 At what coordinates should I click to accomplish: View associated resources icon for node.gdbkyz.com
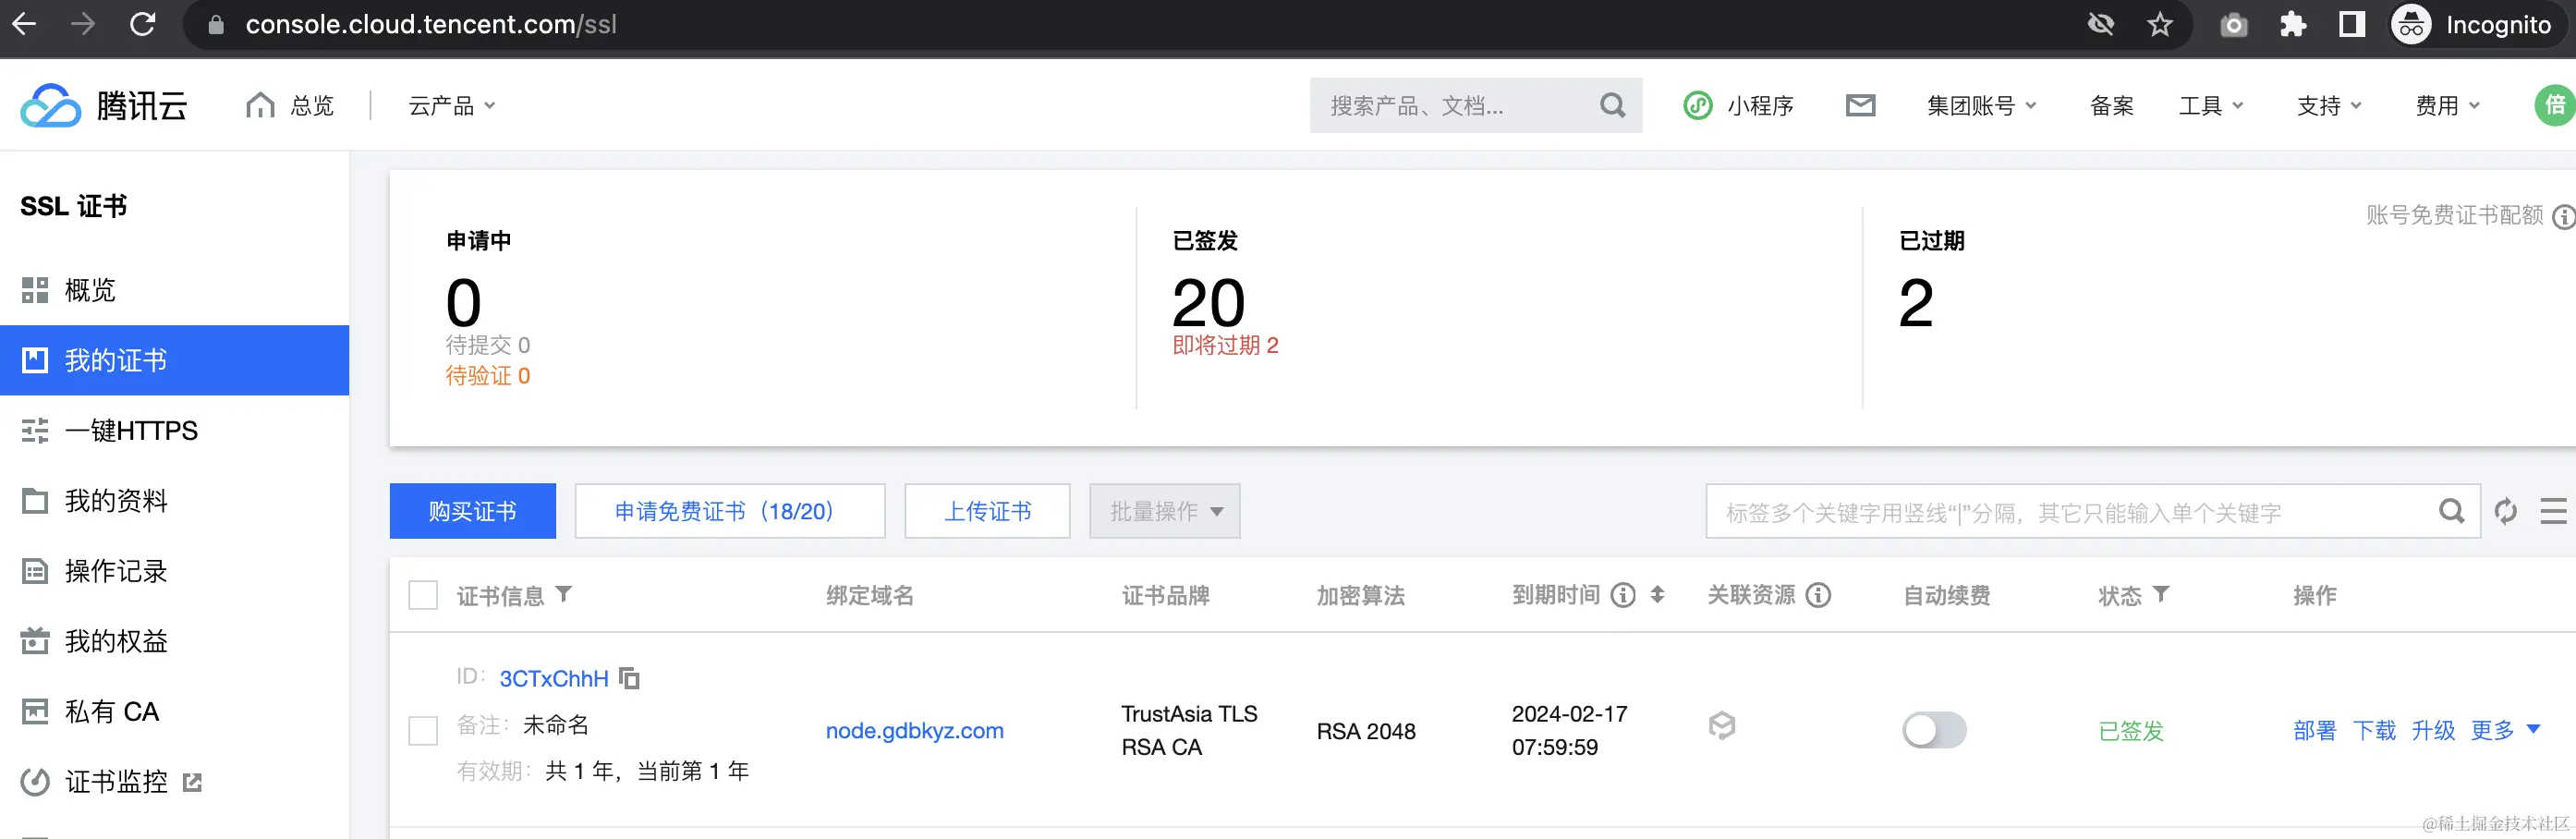(x=1721, y=725)
